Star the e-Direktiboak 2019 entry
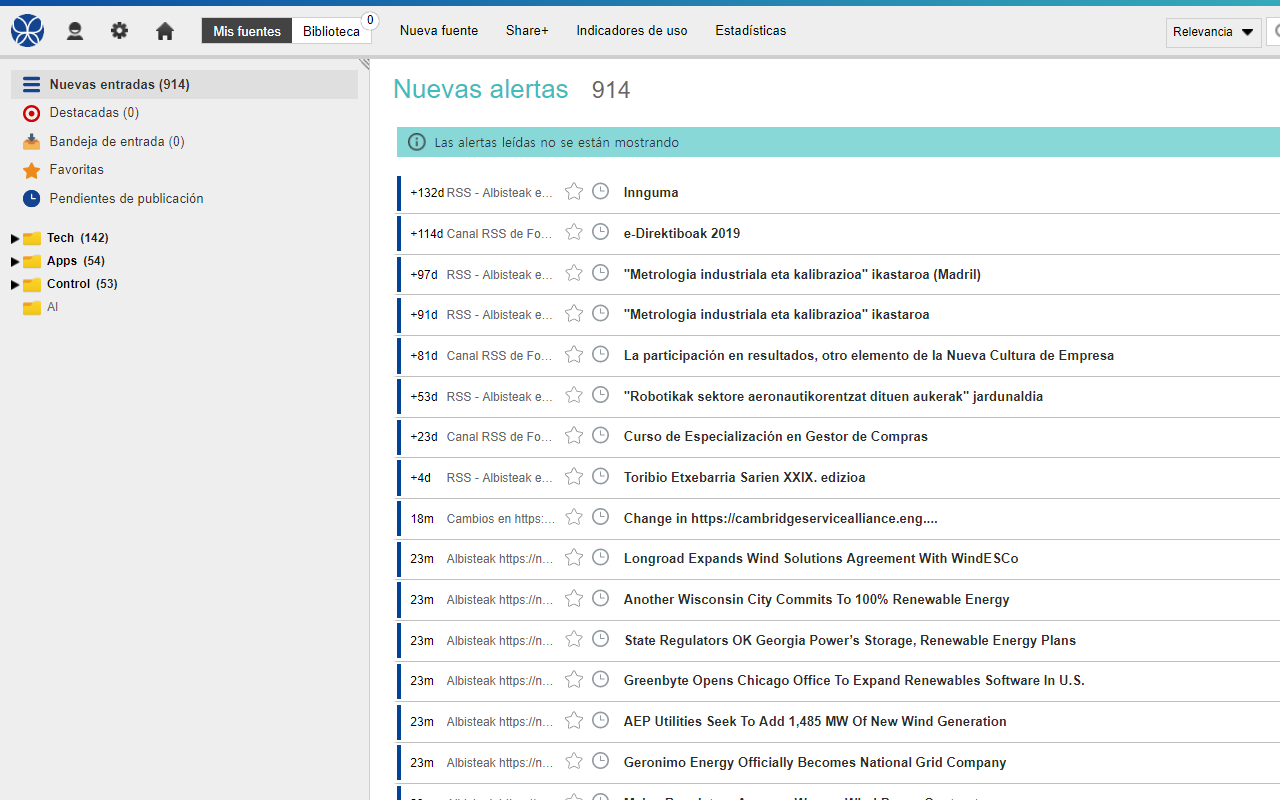Image resolution: width=1280 pixels, height=800 pixels. pos(574,233)
